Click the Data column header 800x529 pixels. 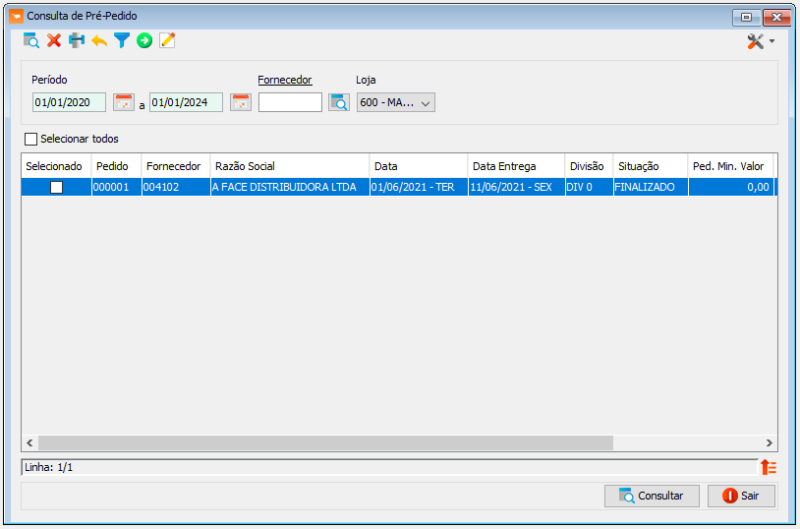pos(419,166)
